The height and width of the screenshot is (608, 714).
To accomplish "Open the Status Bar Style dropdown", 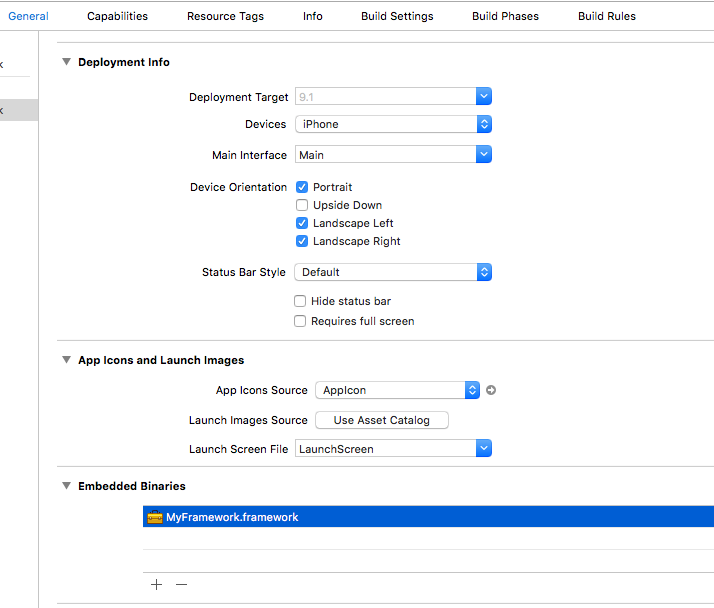I will tap(392, 272).
